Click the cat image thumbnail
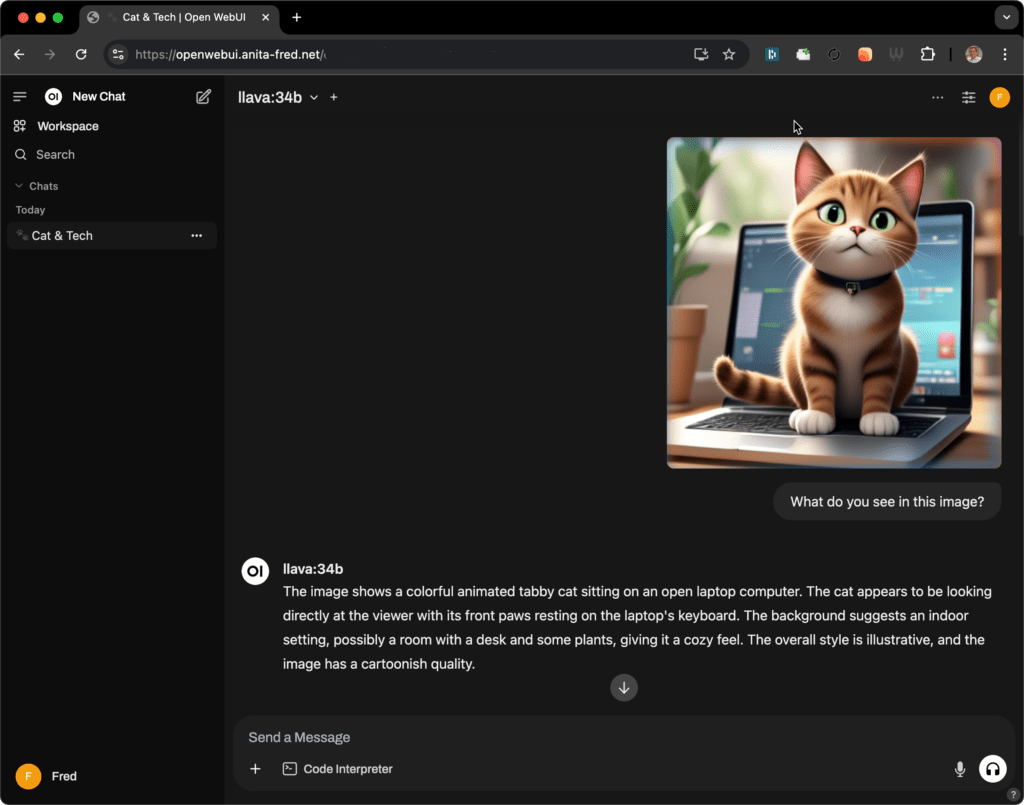Screen dimensions: 1024x805 click(834, 302)
